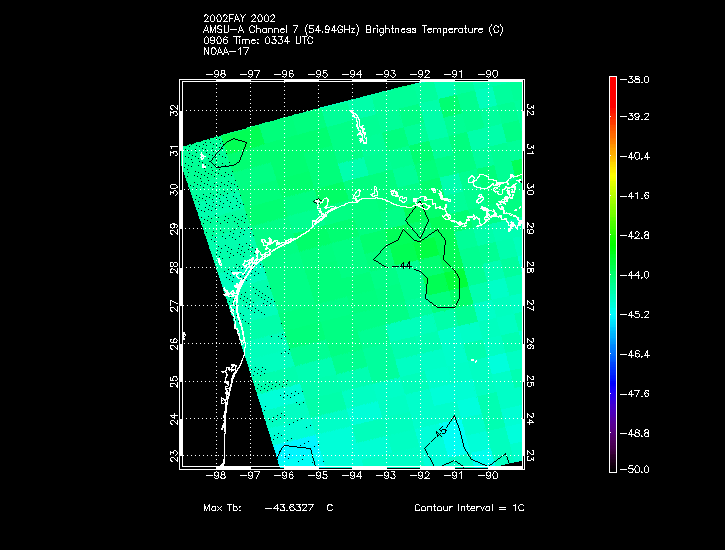
Task: Click the red end of the color bar
Action: click(613, 88)
